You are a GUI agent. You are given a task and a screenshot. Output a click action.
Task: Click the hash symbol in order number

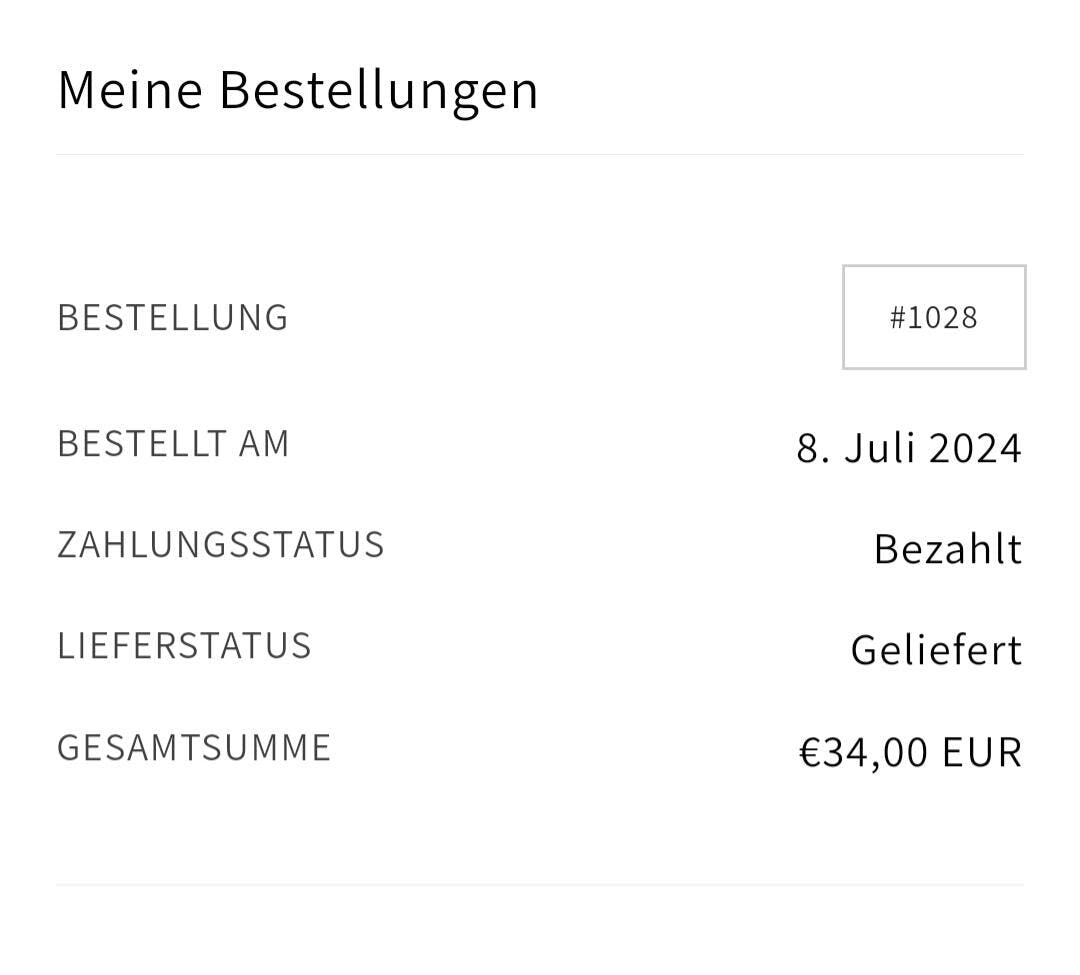(x=897, y=317)
